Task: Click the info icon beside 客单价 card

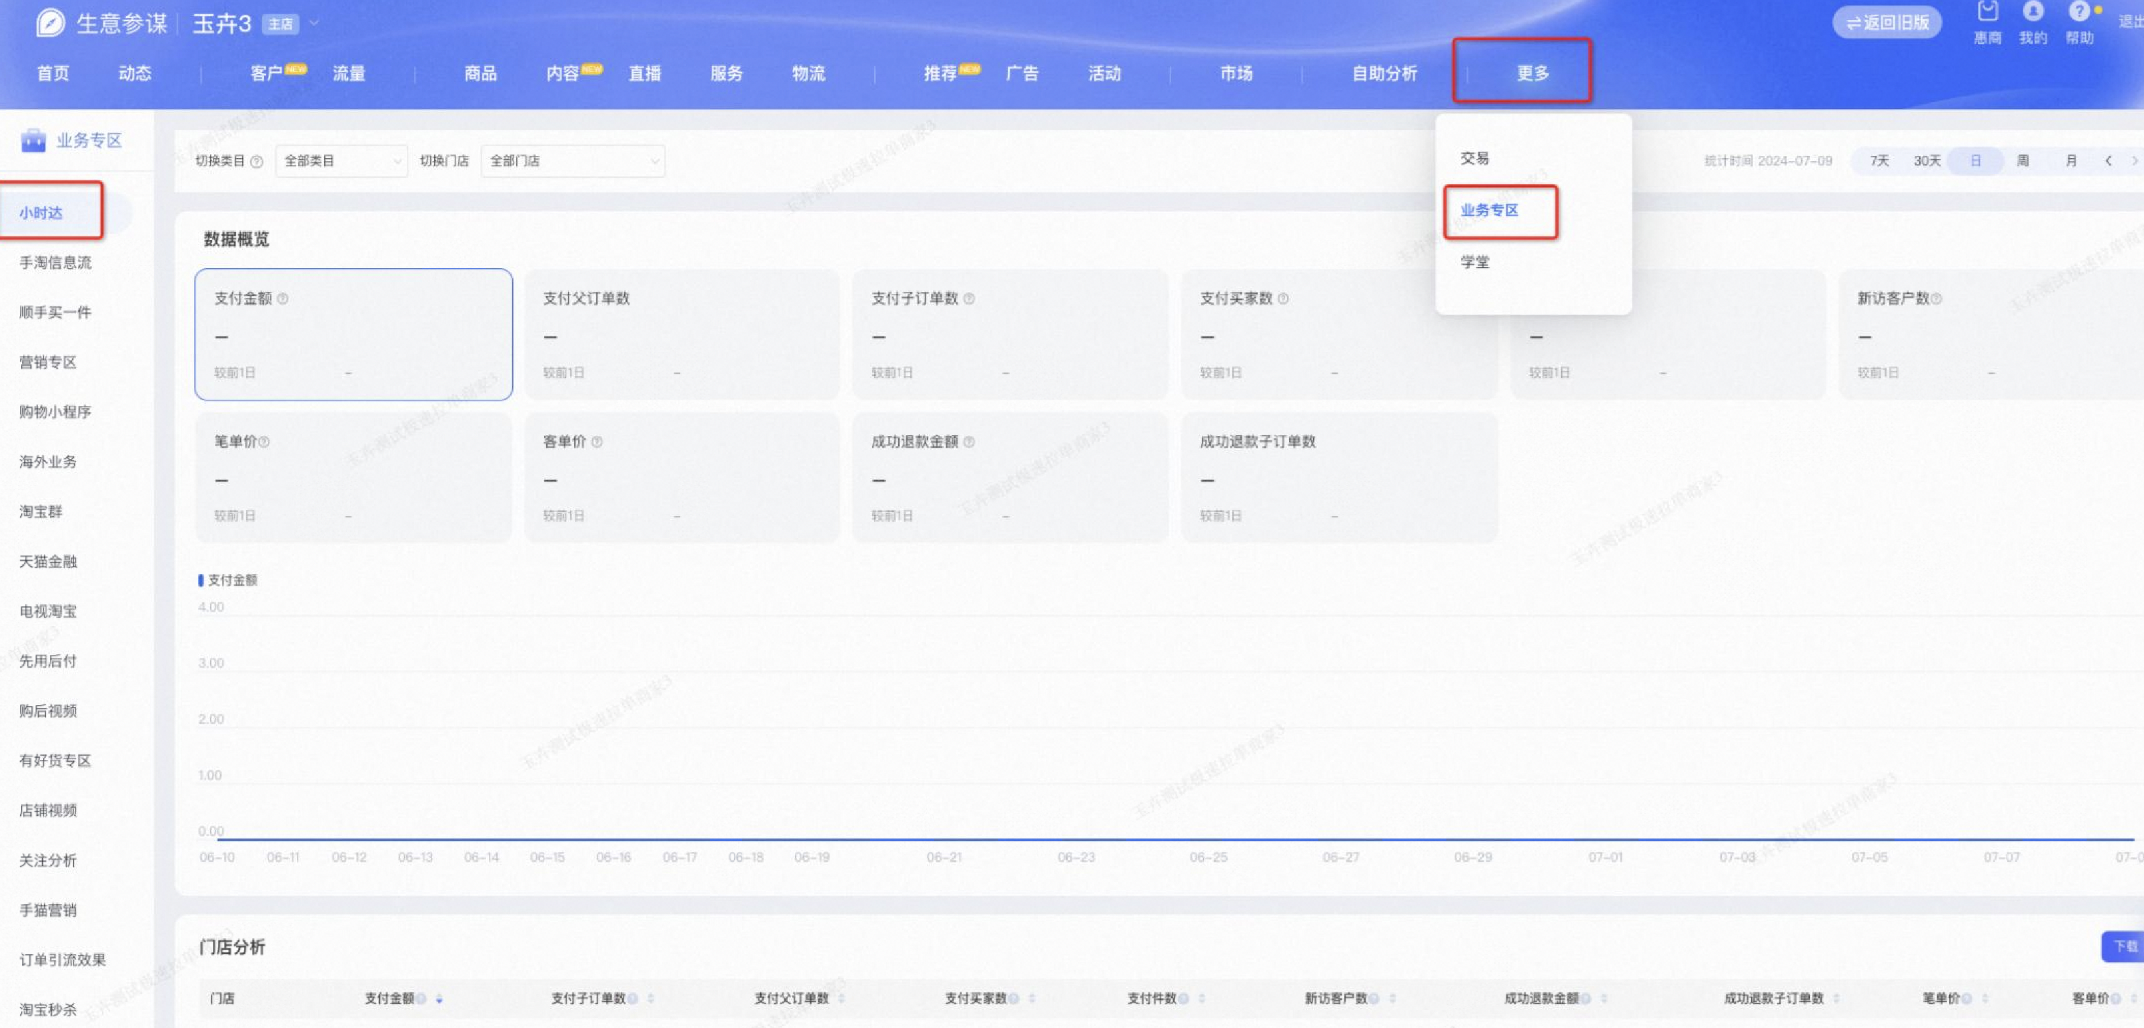Action: point(597,441)
